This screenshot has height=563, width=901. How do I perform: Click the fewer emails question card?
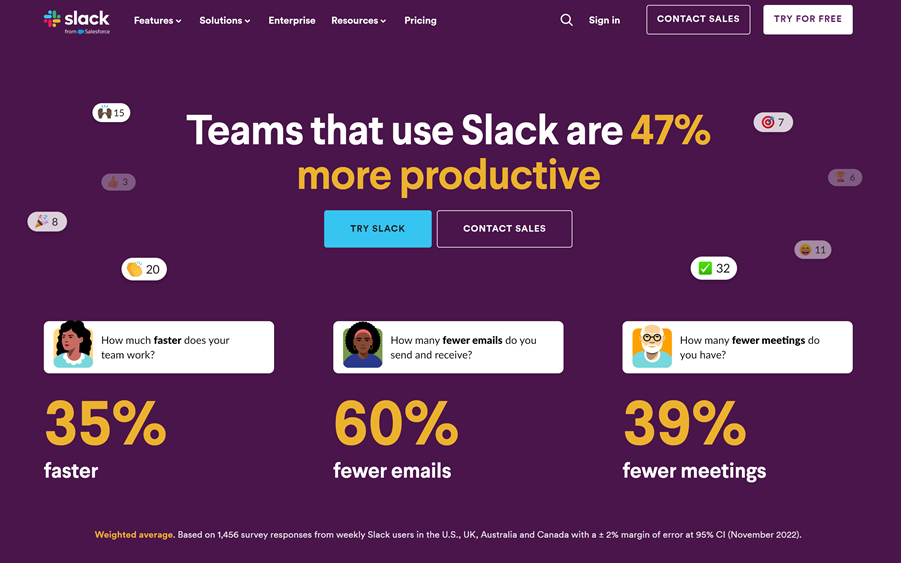pyautogui.click(x=448, y=347)
